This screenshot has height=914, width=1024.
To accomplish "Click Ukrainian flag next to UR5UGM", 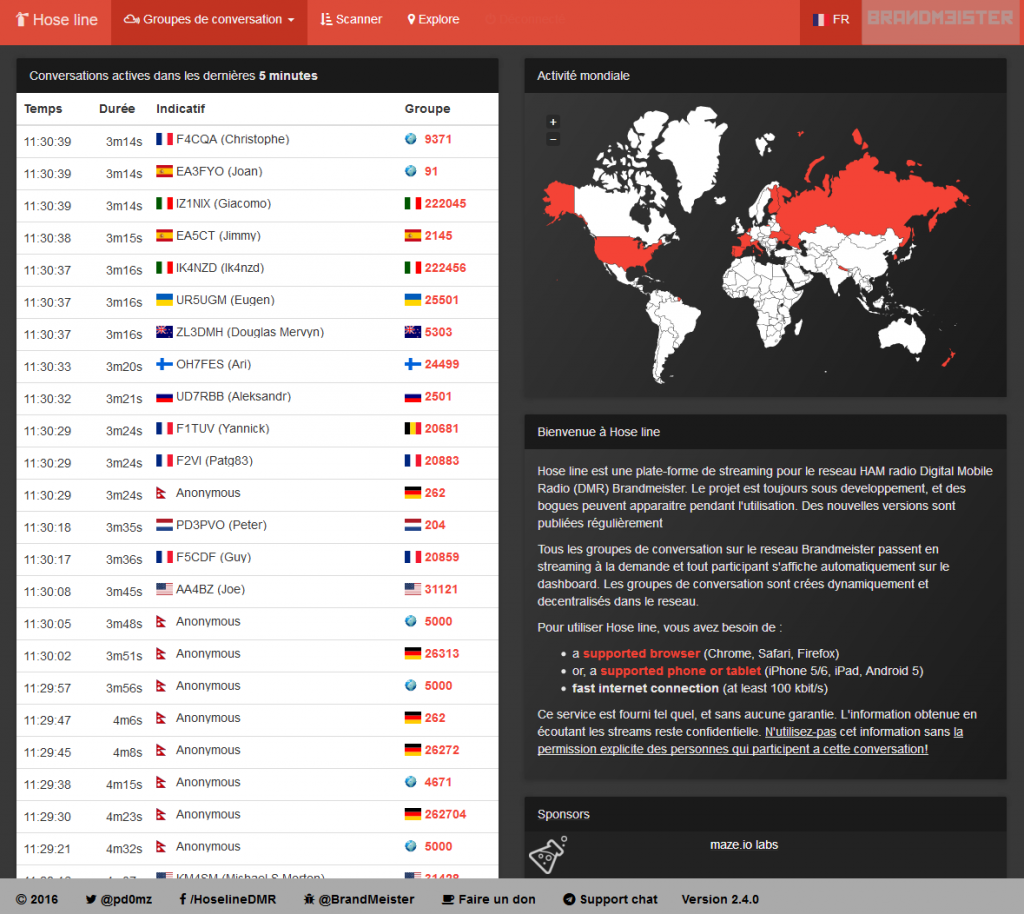I will click(165, 300).
